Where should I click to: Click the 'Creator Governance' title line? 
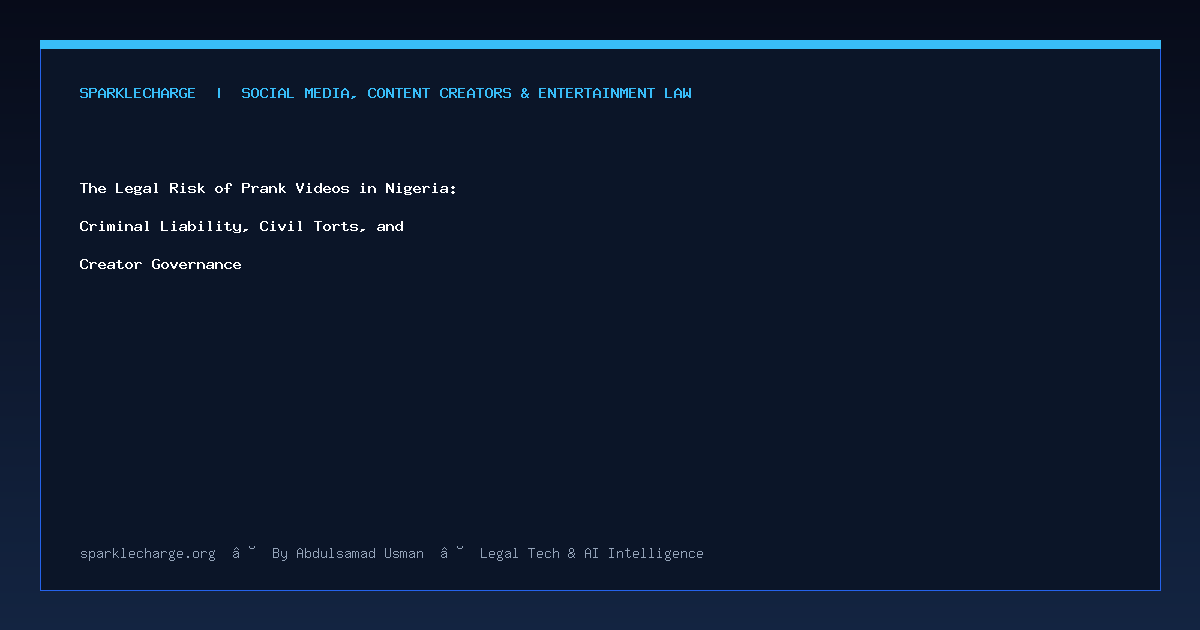[161, 264]
